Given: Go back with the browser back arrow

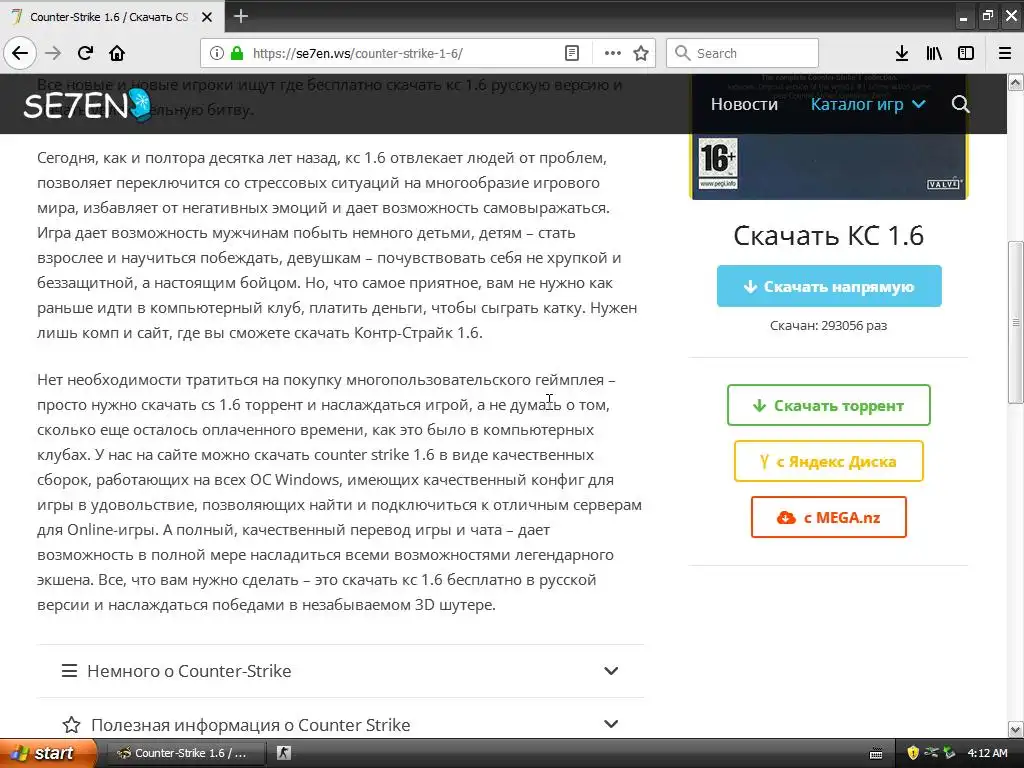Looking at the screenshot, I should [x=20, y=54].
